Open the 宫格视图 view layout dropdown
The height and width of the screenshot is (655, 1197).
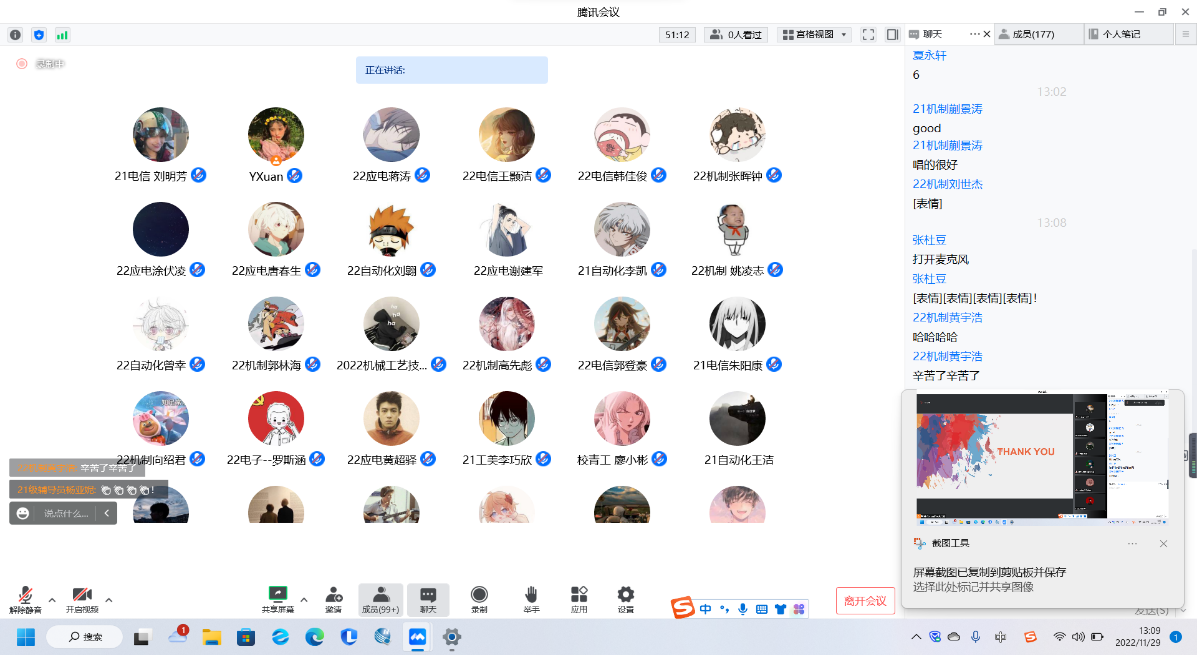(814, 34)
